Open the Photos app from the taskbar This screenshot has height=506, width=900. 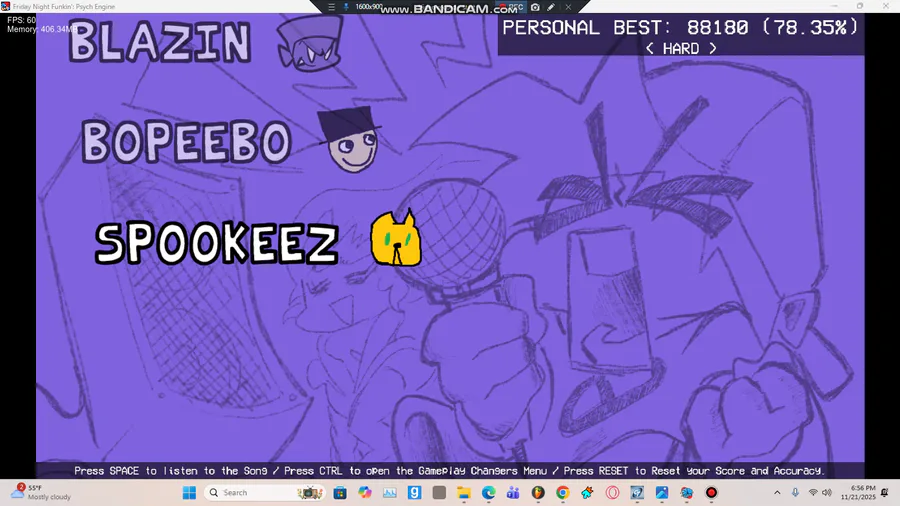662,492
